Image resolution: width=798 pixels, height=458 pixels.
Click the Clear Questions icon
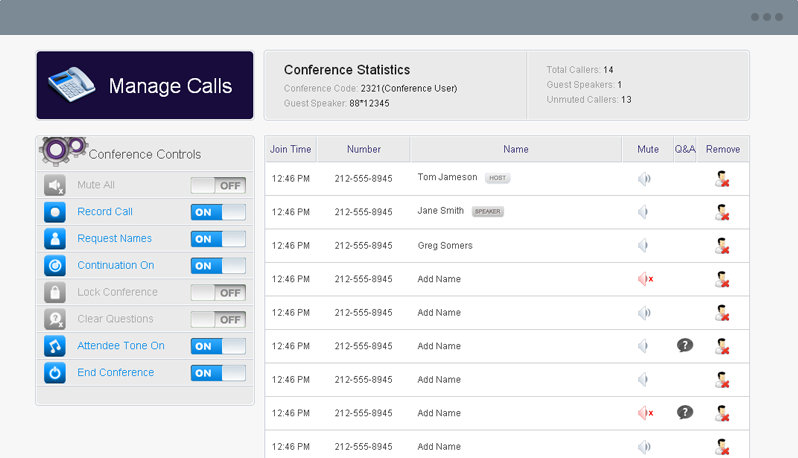(x=54, y=319)
